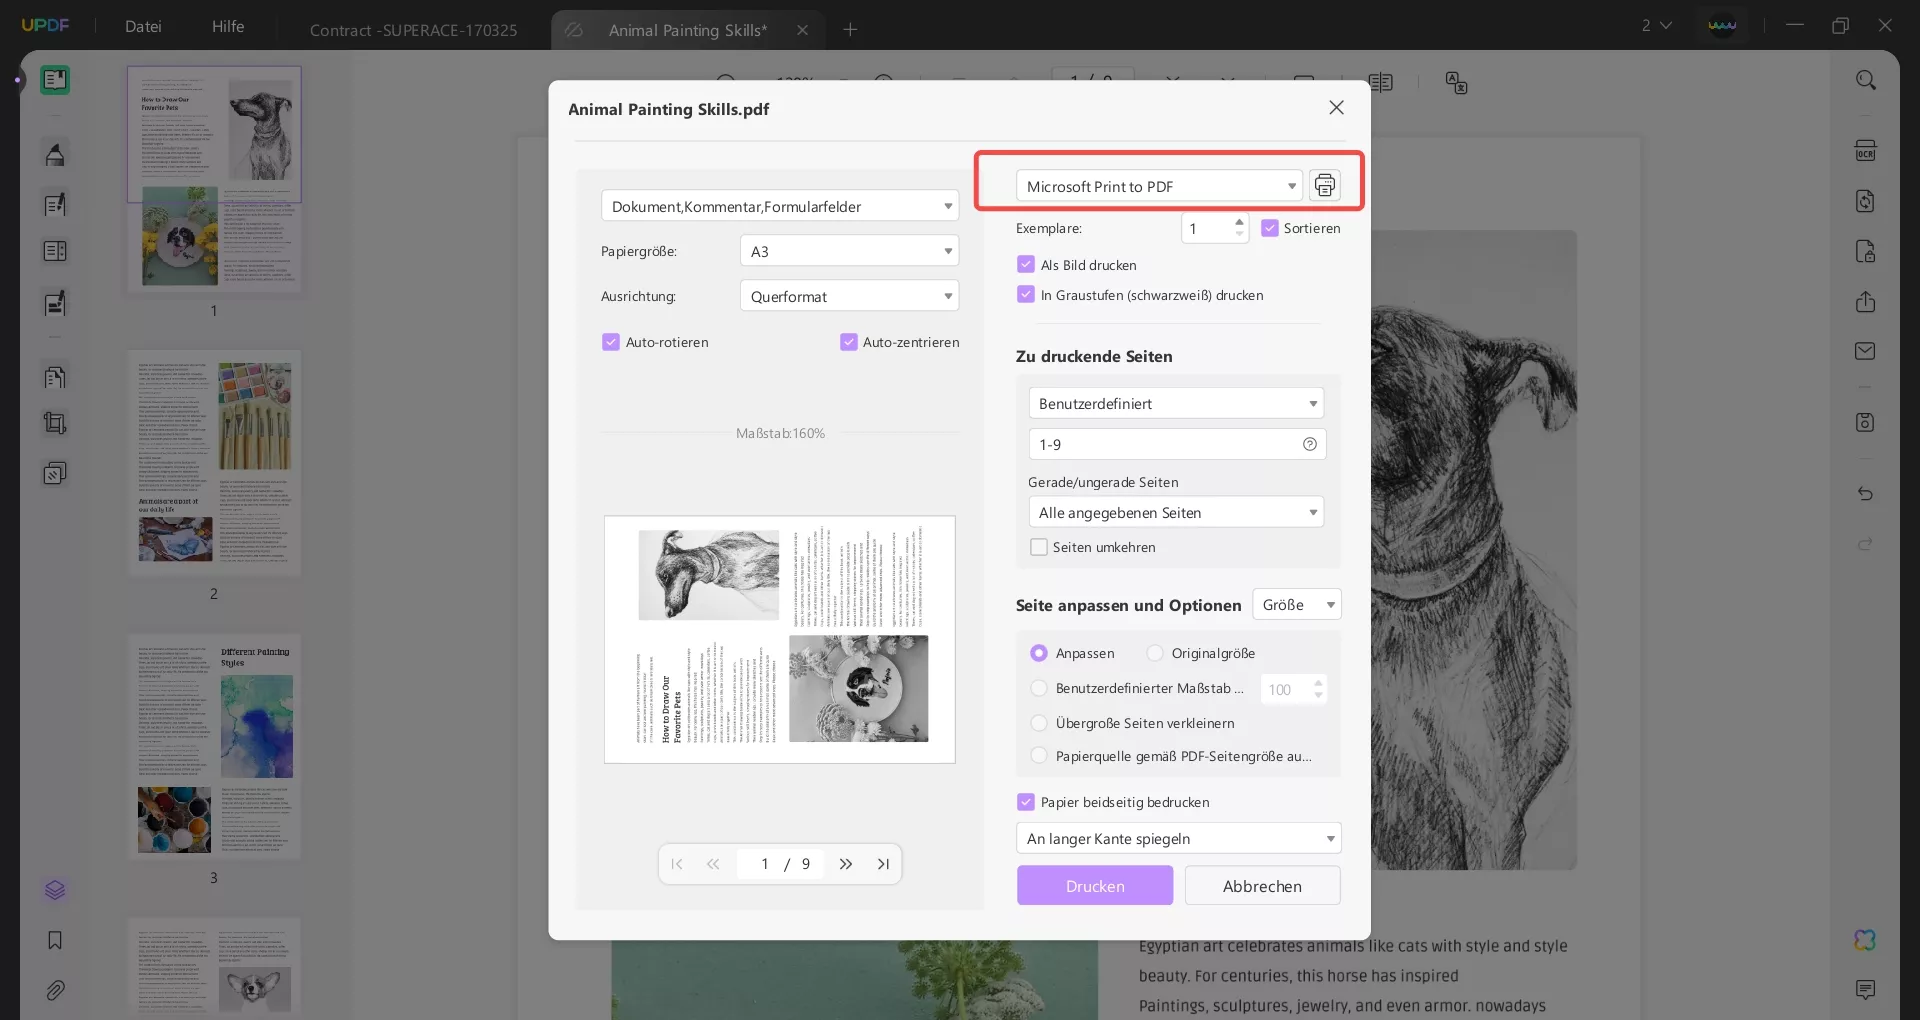
Task: Open the Größe options dropdown
Action: click(1297, 605)
